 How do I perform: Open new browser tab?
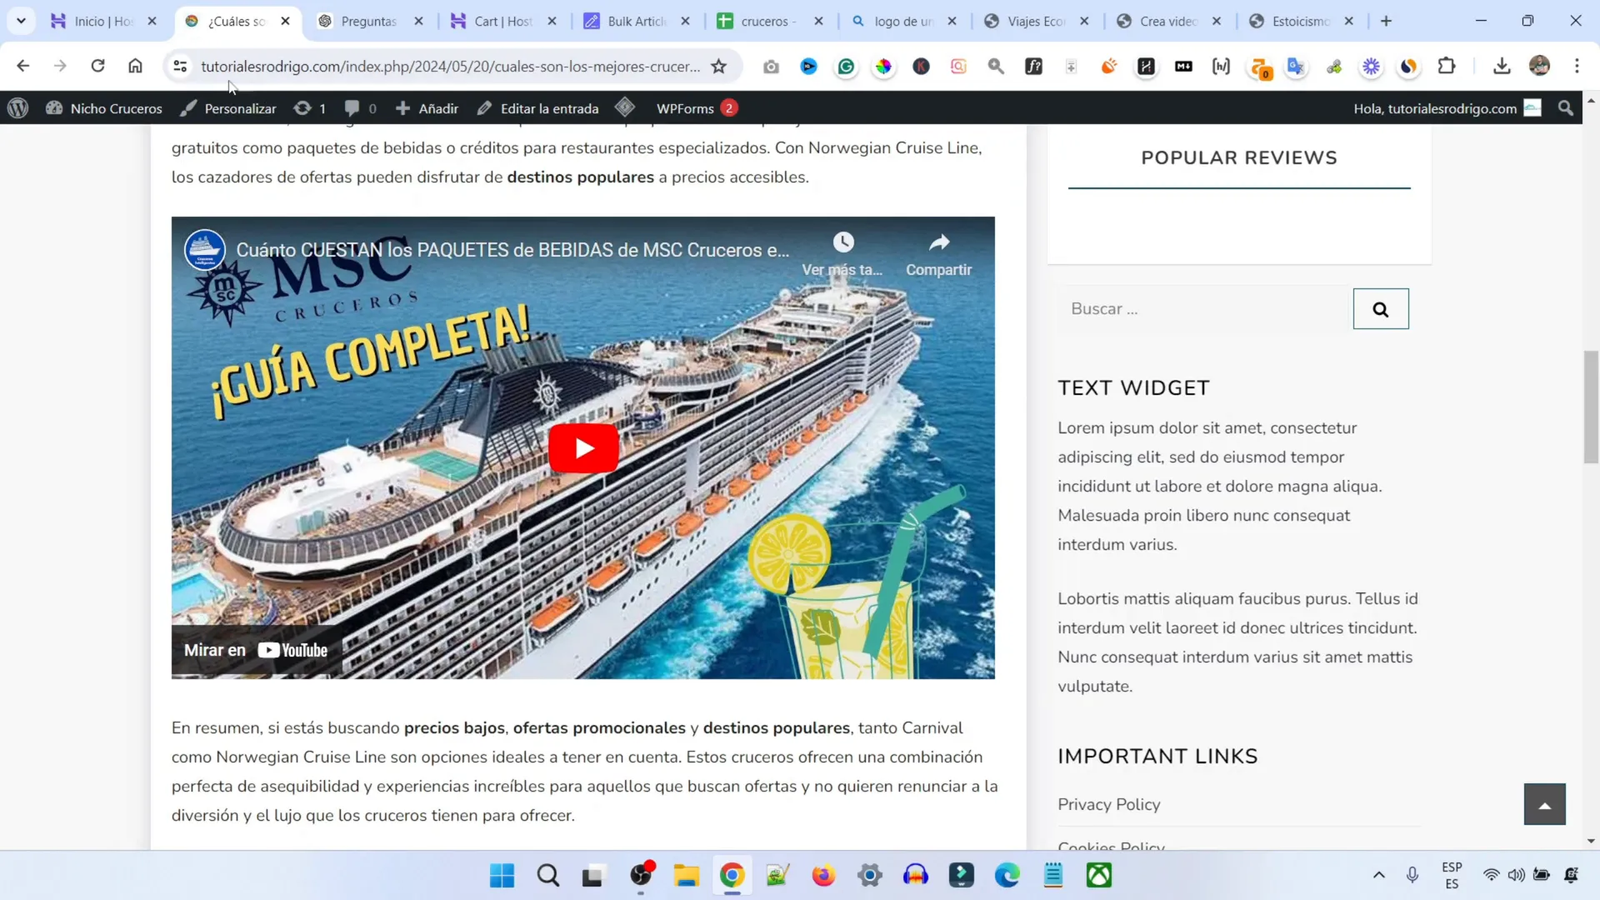pos(1386,21)
